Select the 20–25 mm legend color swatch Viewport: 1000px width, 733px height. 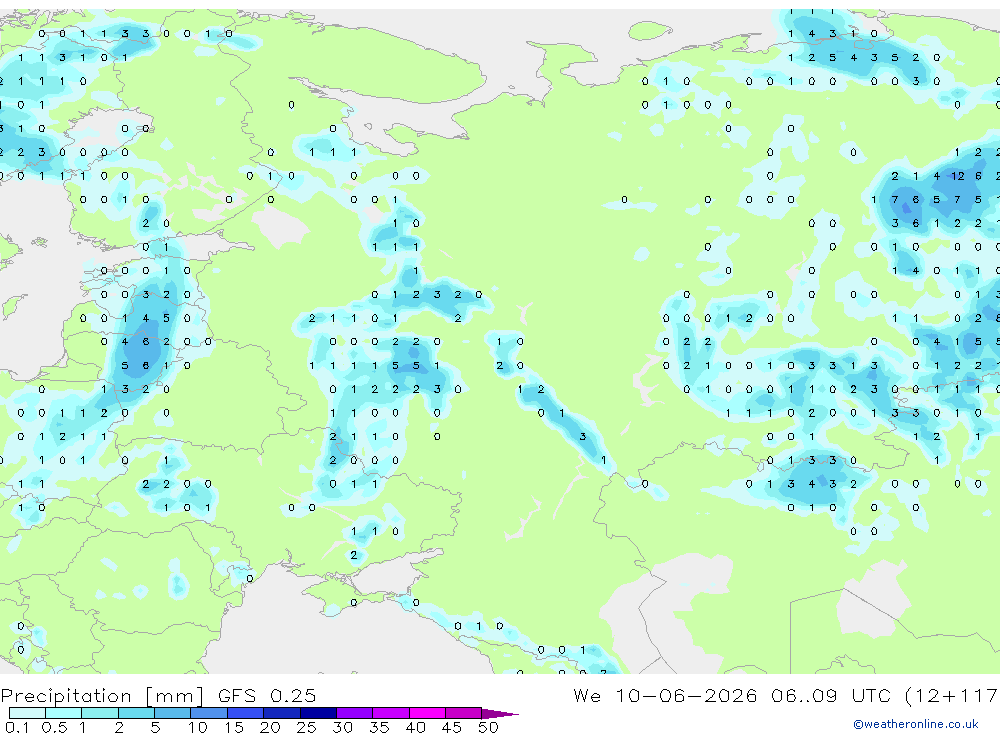coord(281,713)
